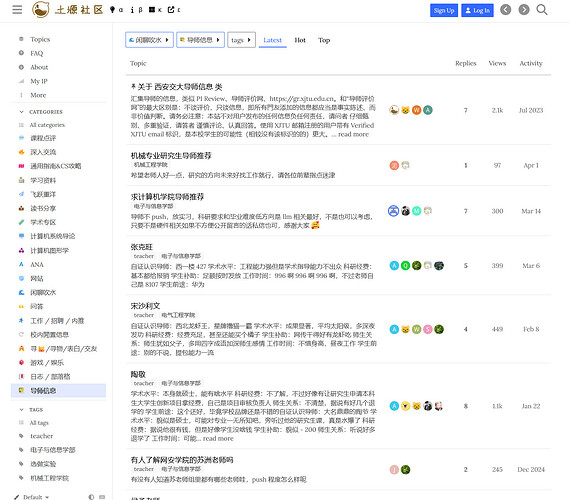Select the highlighted 导师信息 sidebar category
The width and height of the screenshot is (570, 500).
click(59, 391)
